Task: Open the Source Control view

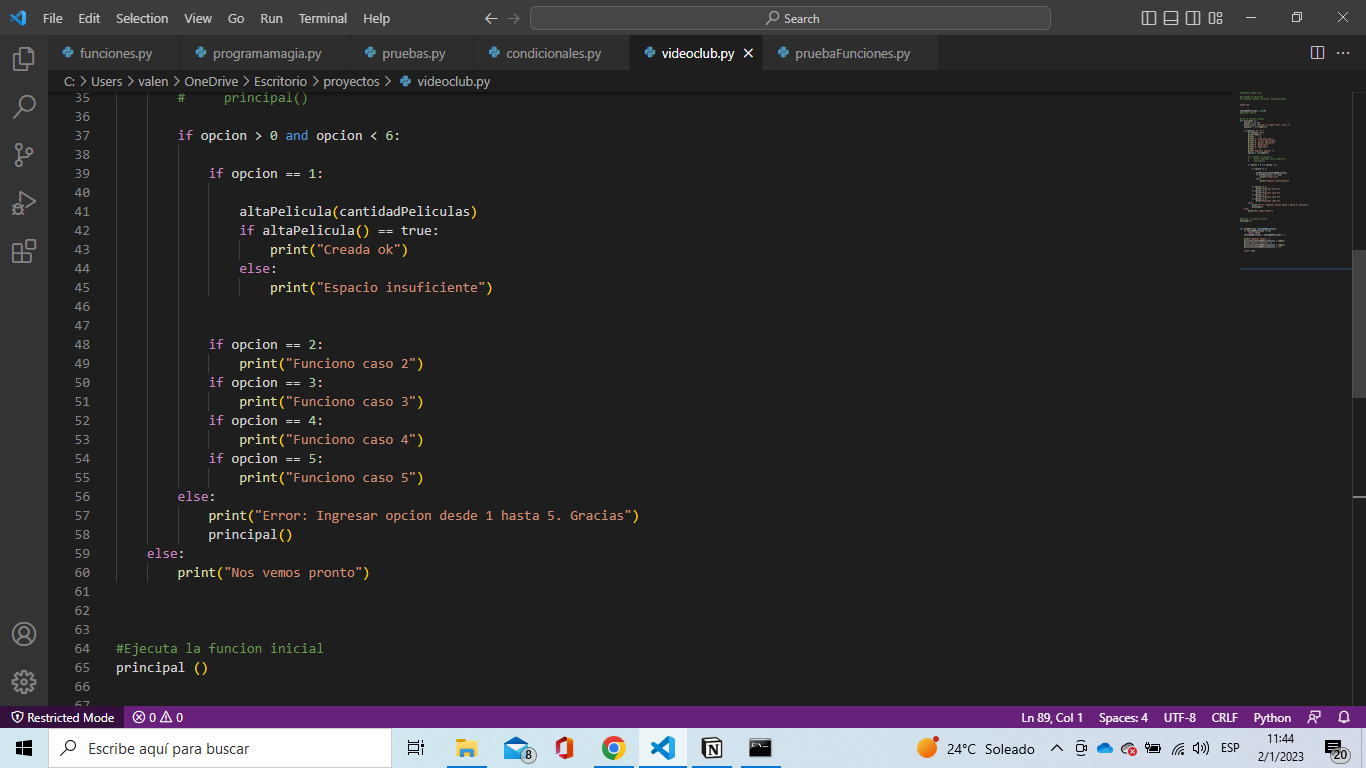Action: pyautogui.click(x=24, y=154)
